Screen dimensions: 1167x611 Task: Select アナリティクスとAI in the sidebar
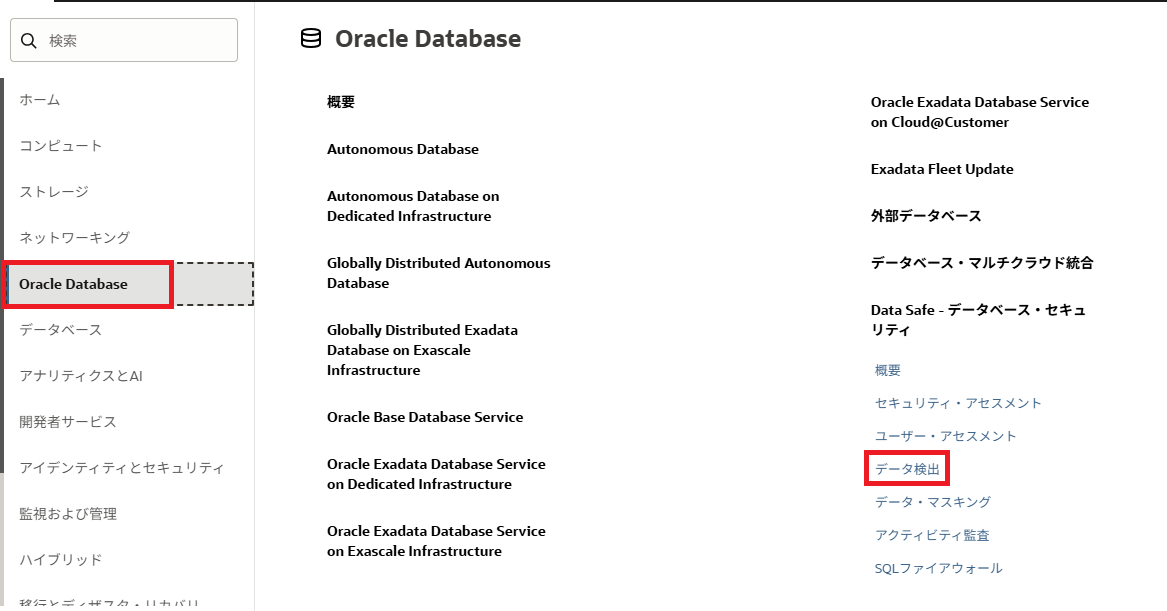(80, 376)
